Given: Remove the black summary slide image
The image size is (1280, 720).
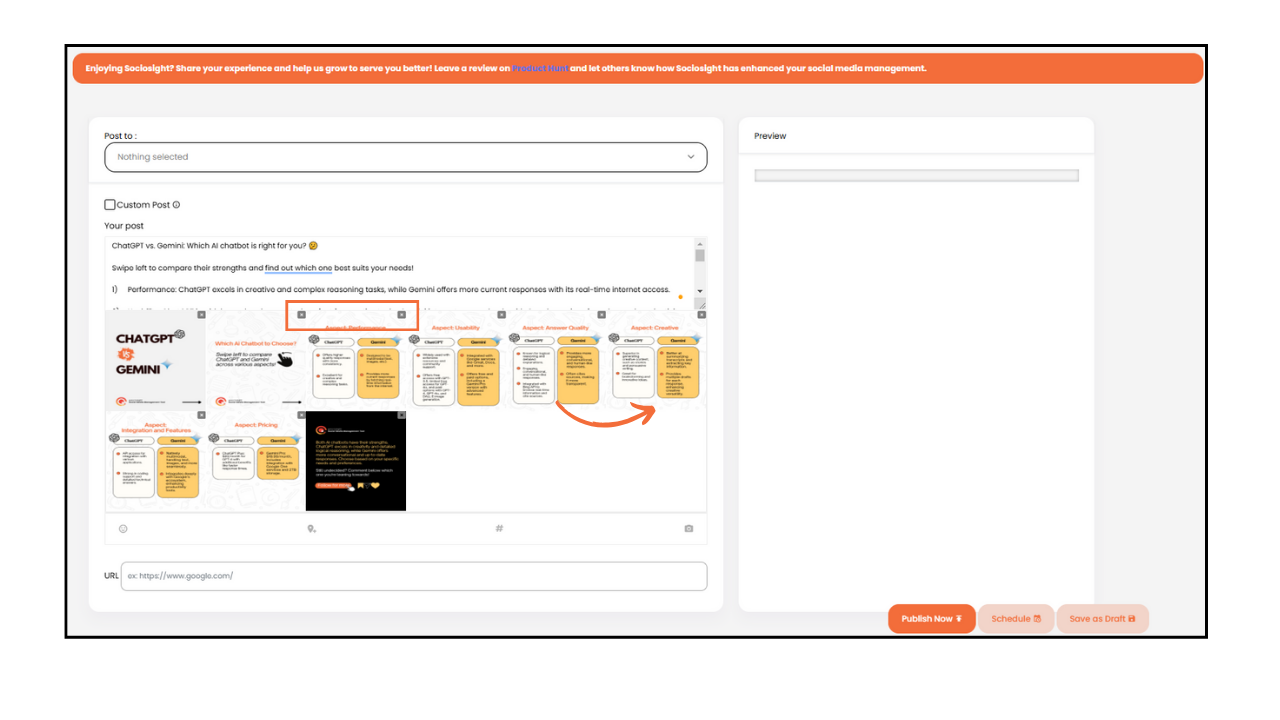Looking at the screenshot, I should (x=401, y=415).
